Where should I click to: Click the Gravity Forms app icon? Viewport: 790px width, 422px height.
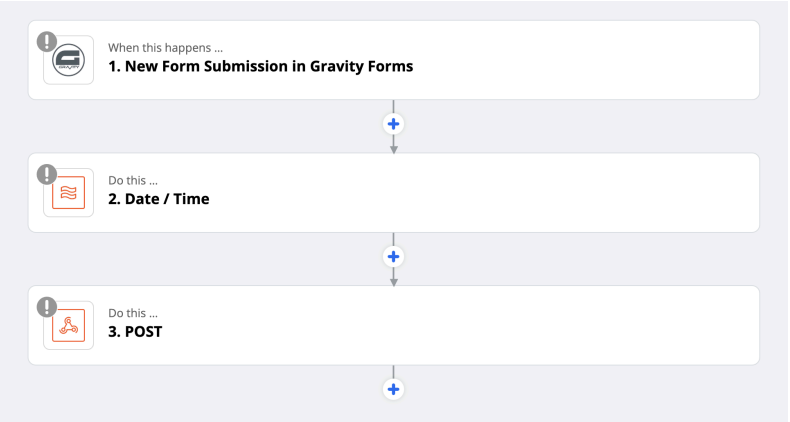(x=68, y=60)
